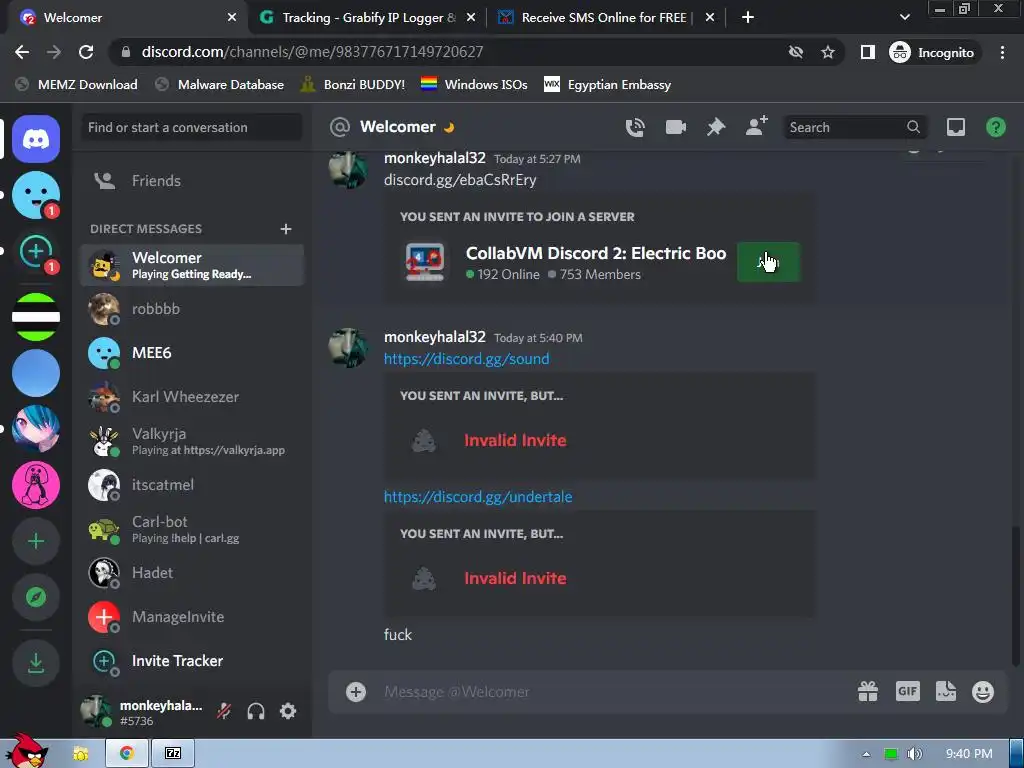Explore public servers compass icon

(x=36, y=597)
